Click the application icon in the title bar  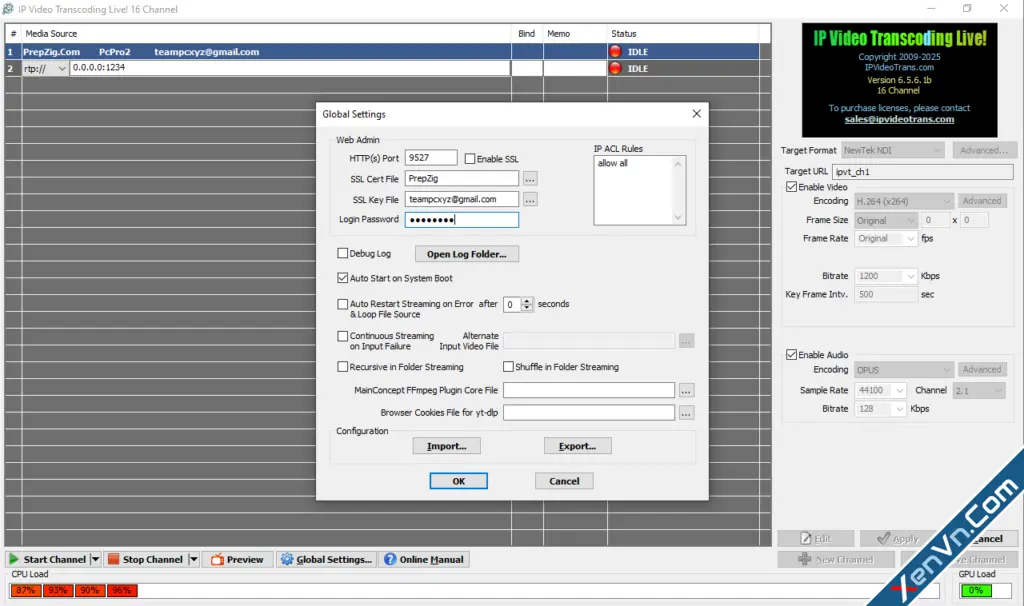pyautogui.click(x=8, y=9)
